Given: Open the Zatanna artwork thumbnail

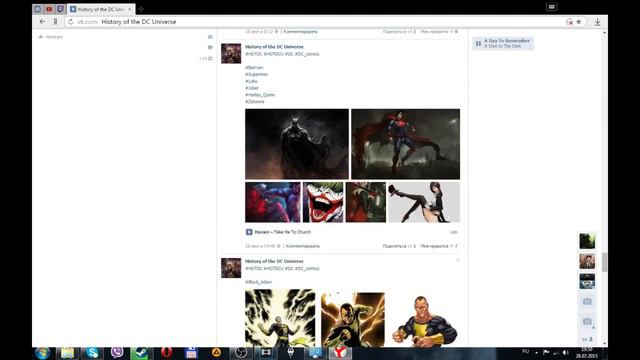Looking at the screenshot, I should coord(424,202).
